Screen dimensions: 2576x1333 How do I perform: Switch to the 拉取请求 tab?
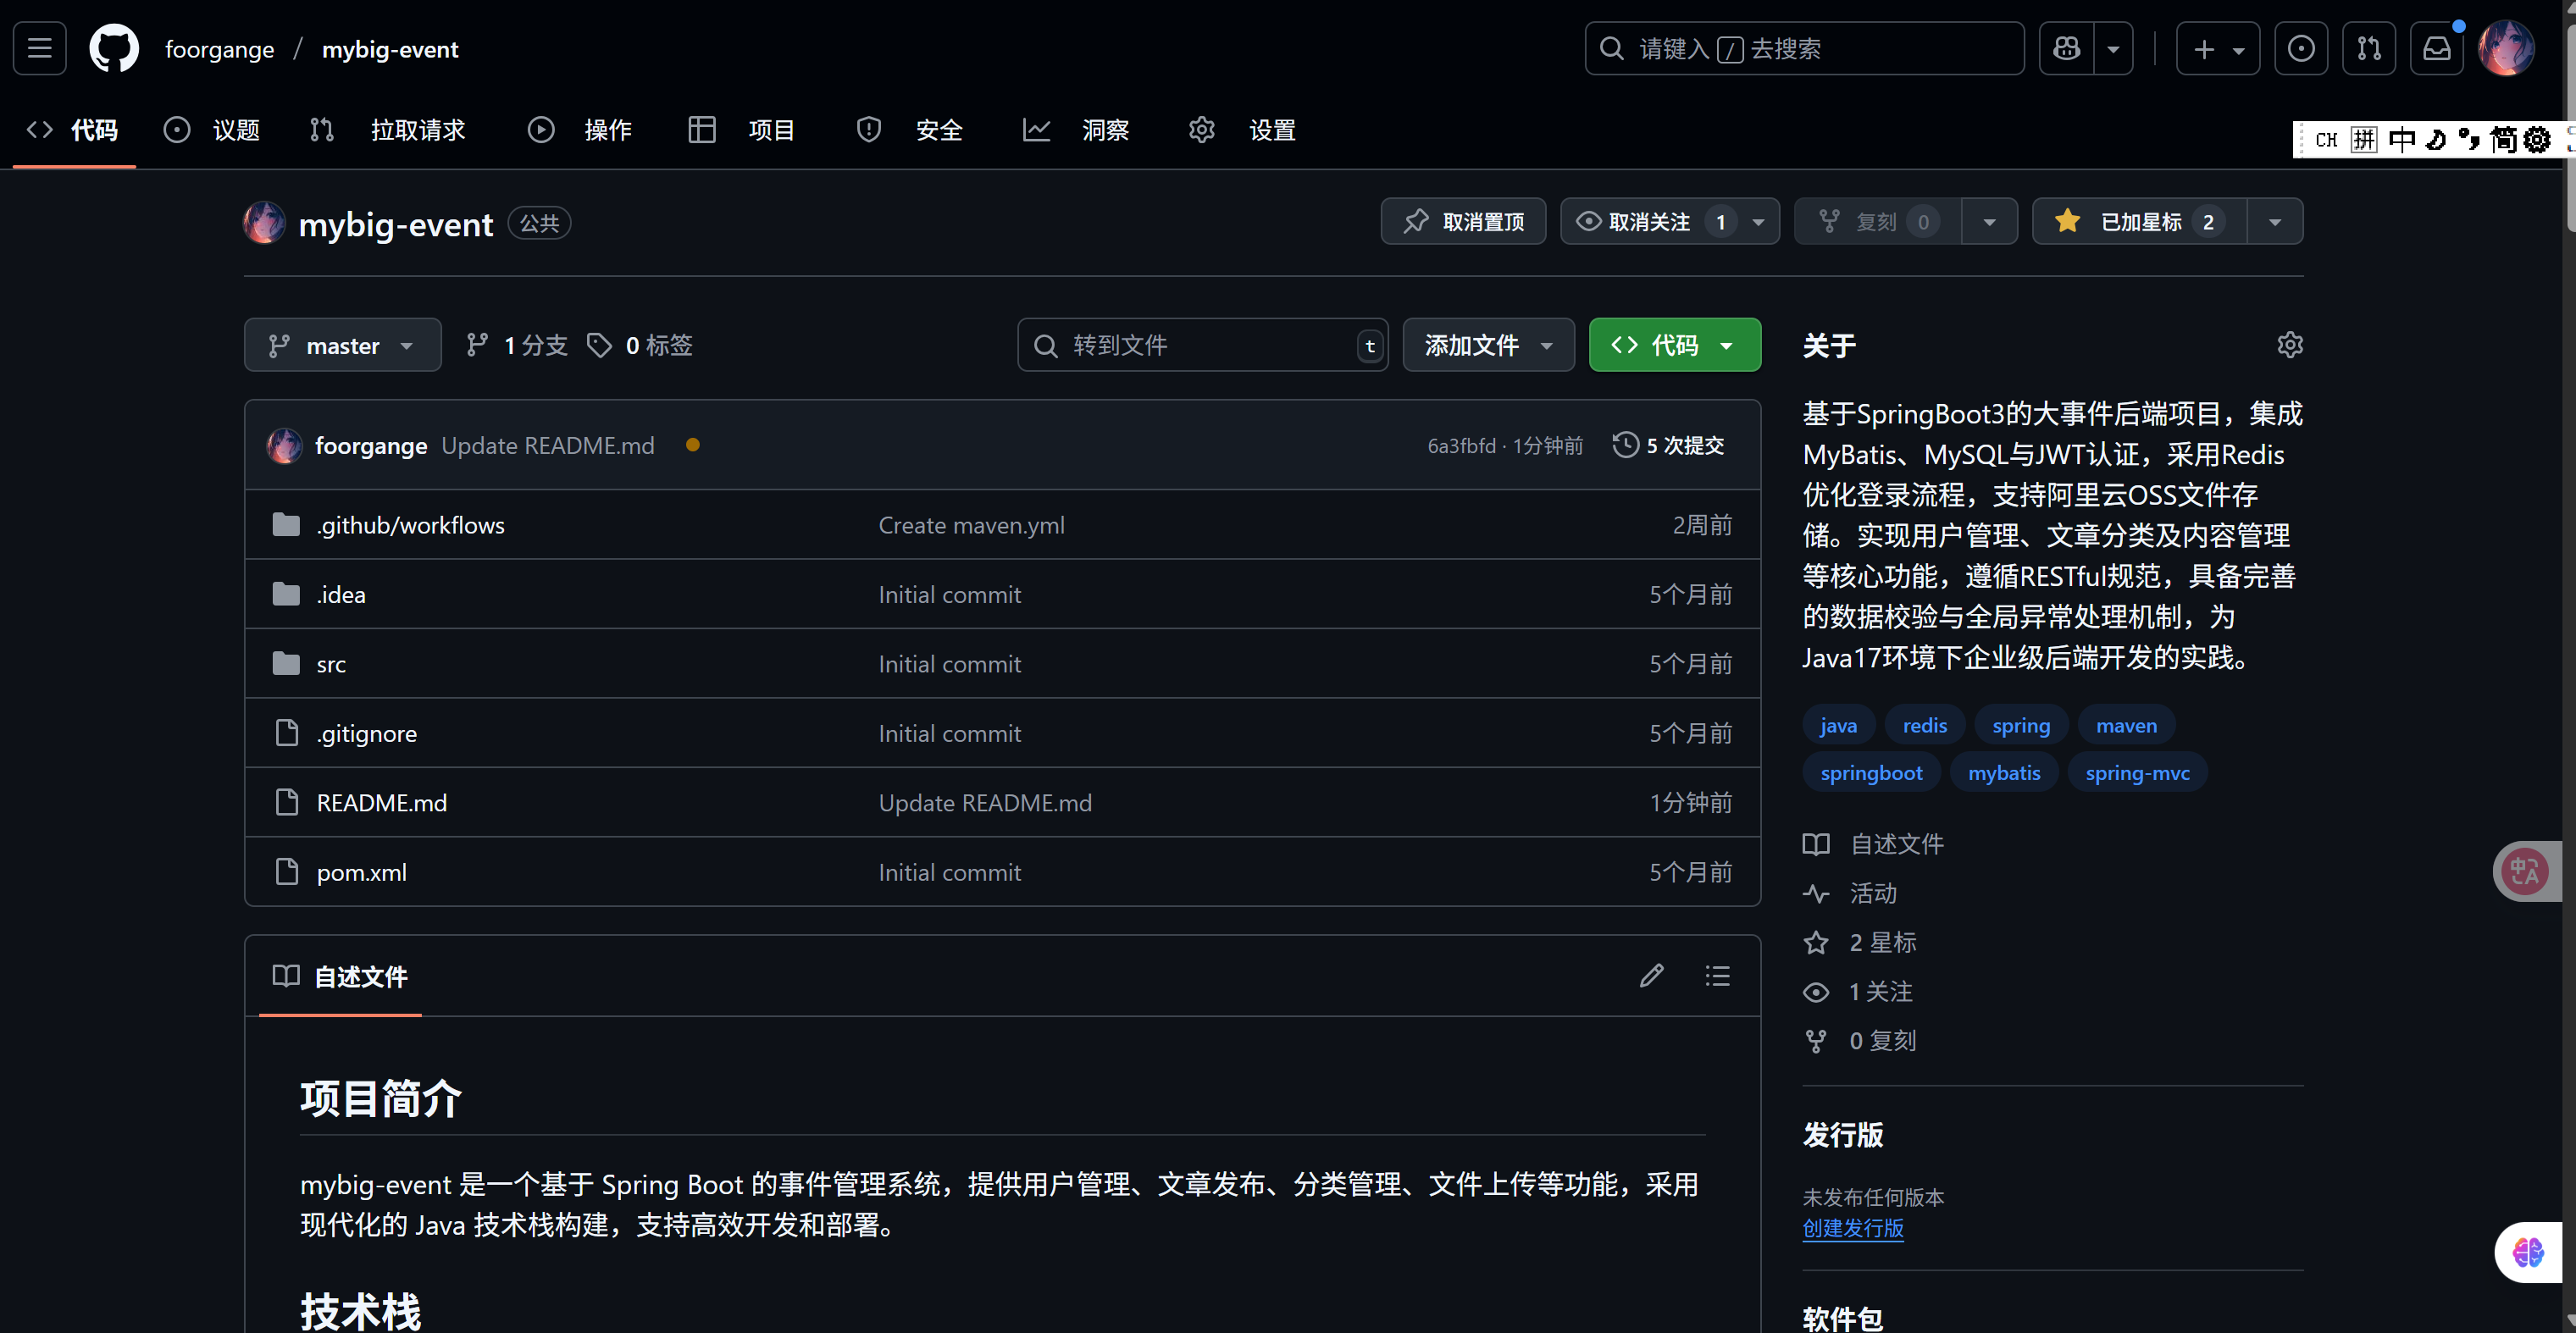(x=388, y=130)
